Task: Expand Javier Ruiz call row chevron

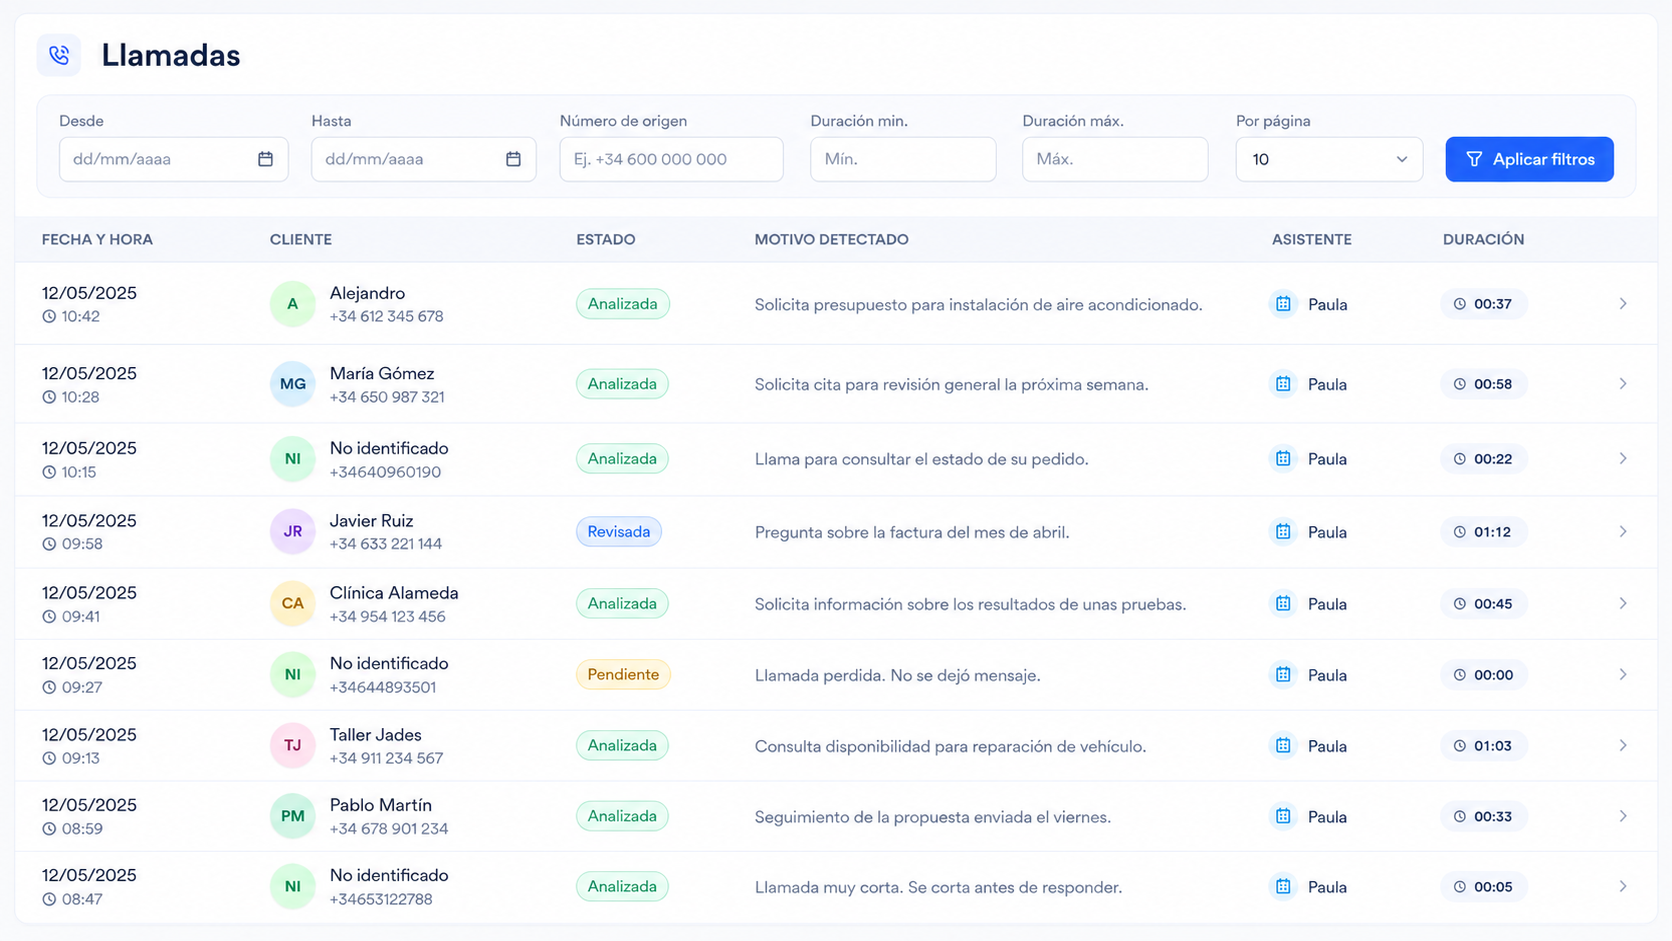Action: click(x=1623, y=532)
